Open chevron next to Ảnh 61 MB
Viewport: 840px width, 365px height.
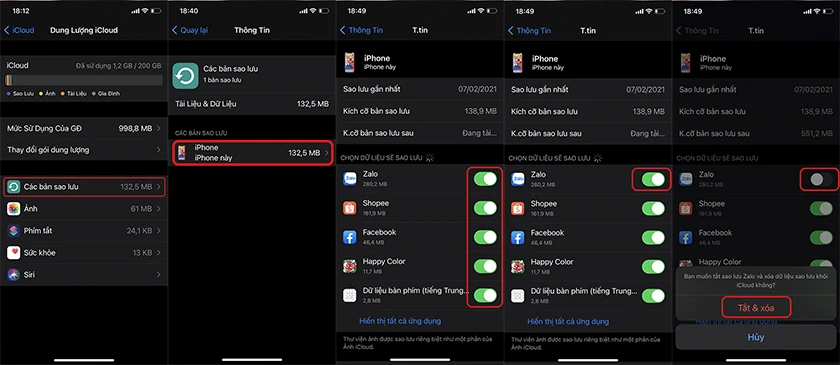[x=159, y=208]
